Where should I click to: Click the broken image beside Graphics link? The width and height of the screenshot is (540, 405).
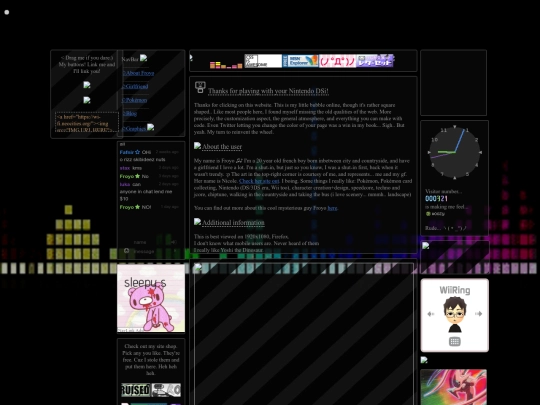150,127
